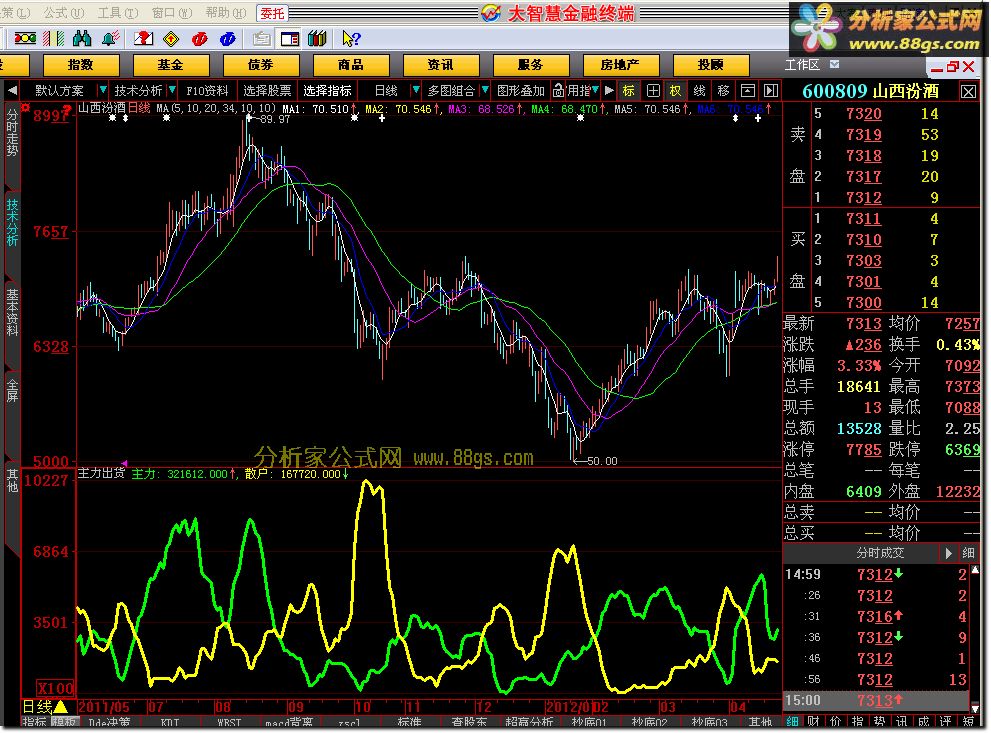The image size is (991, 733).
Task: Open the 投顾 category tab
Action: [710, 64]
